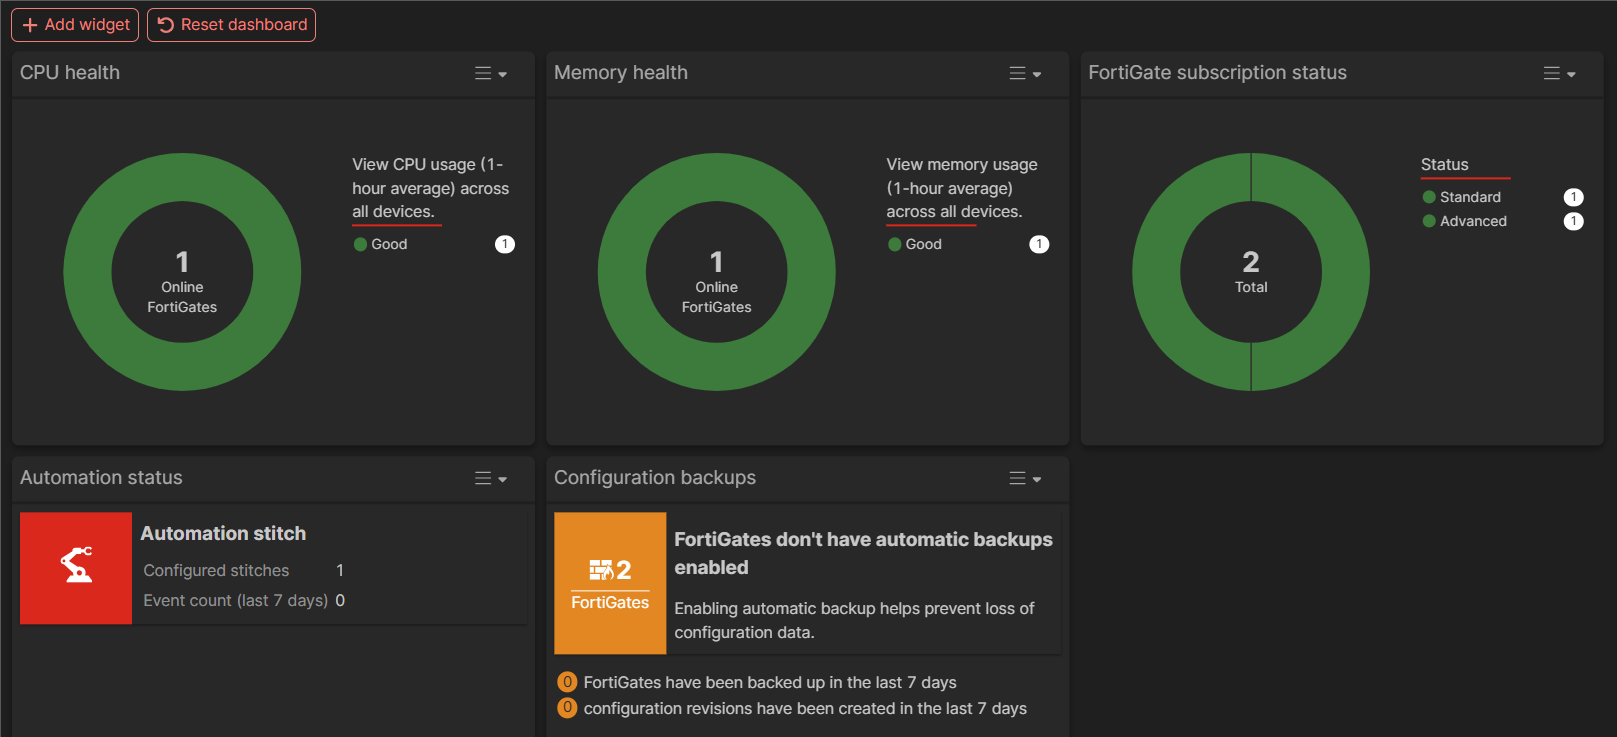Click the Automation stitch heading
Viewport: 1617px width, 737px height.
(x=223, y=533)
